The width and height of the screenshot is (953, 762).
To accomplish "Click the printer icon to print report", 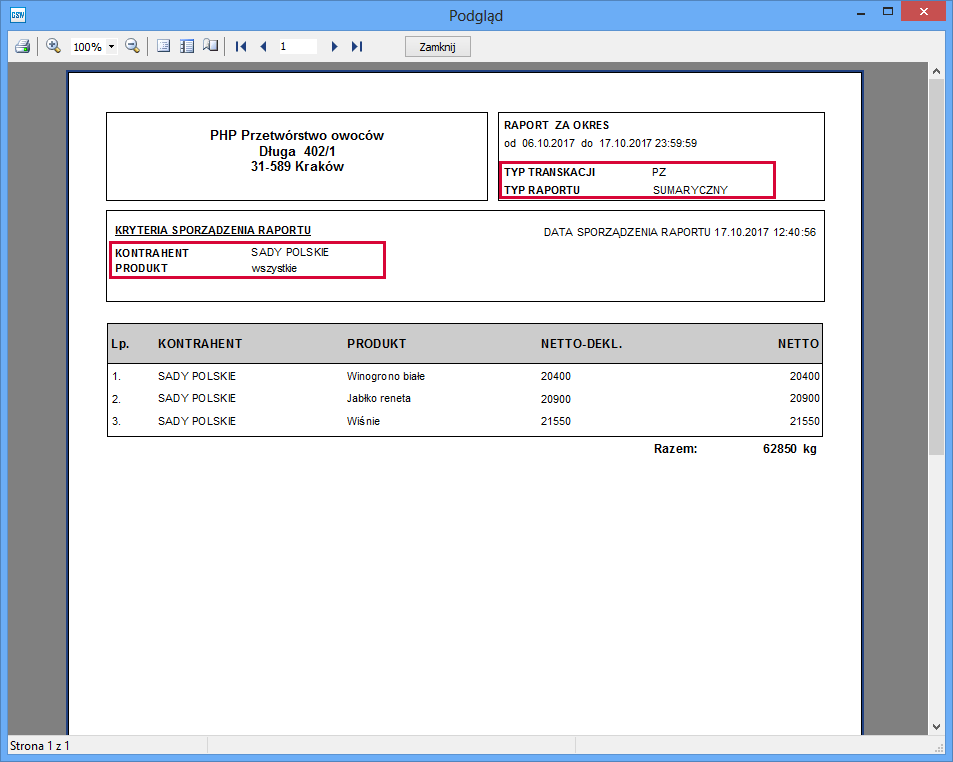I will point(22,46).
